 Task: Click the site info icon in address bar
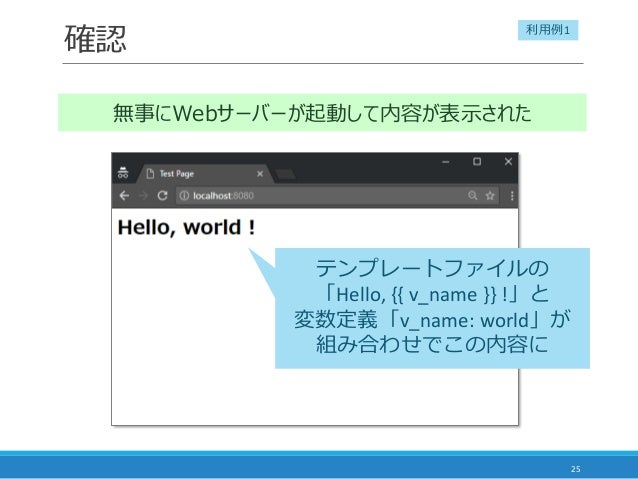(x=184, y=196)
